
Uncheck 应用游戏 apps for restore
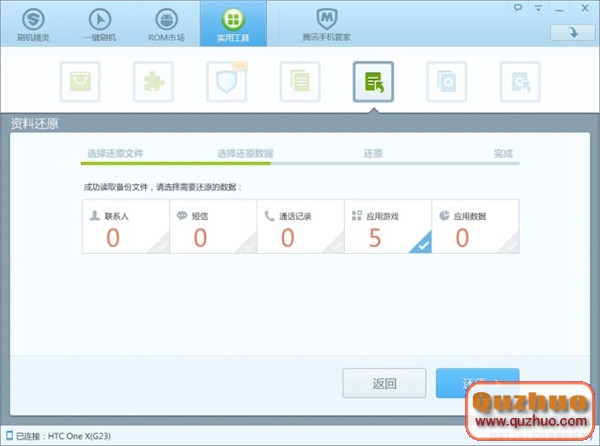(x=388, y=226)
